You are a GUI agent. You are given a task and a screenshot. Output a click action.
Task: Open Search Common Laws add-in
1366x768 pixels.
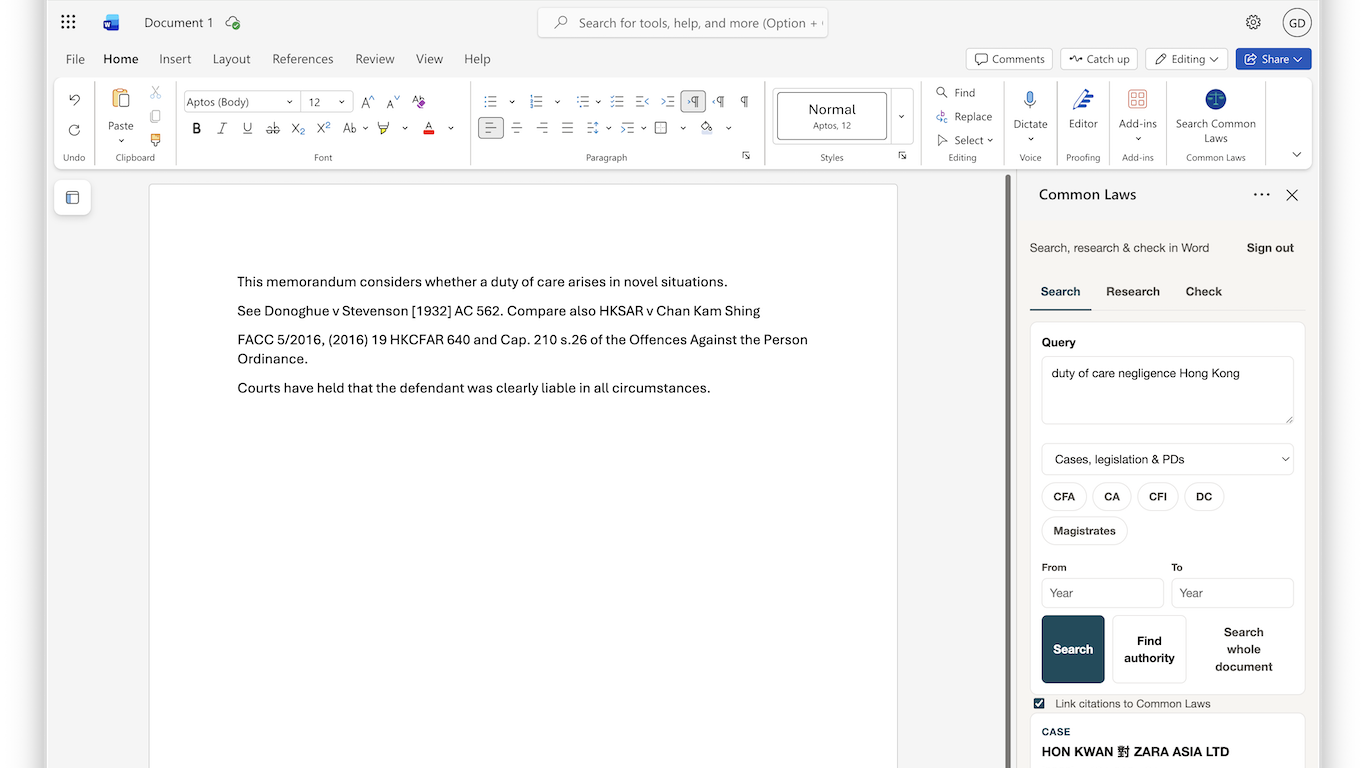coord(1216,116)
